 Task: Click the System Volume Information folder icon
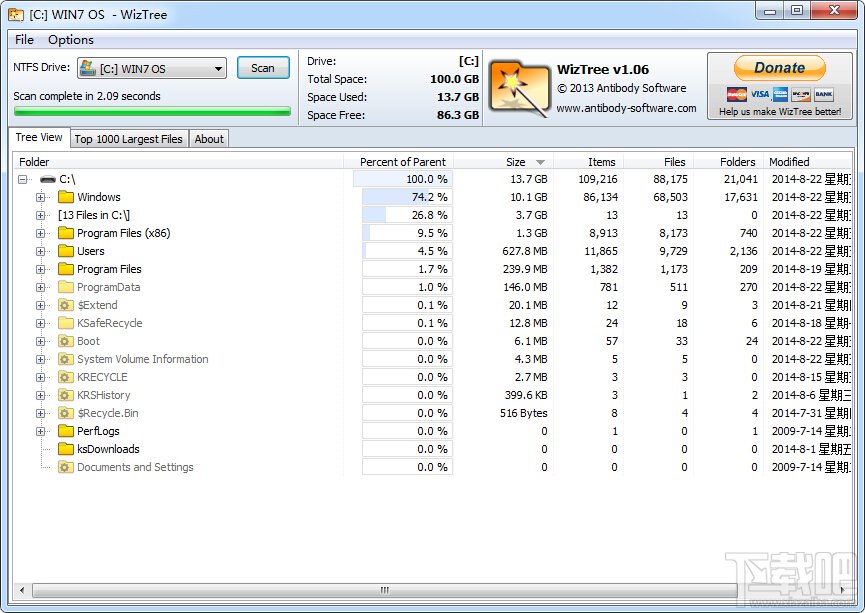point(66,359)
